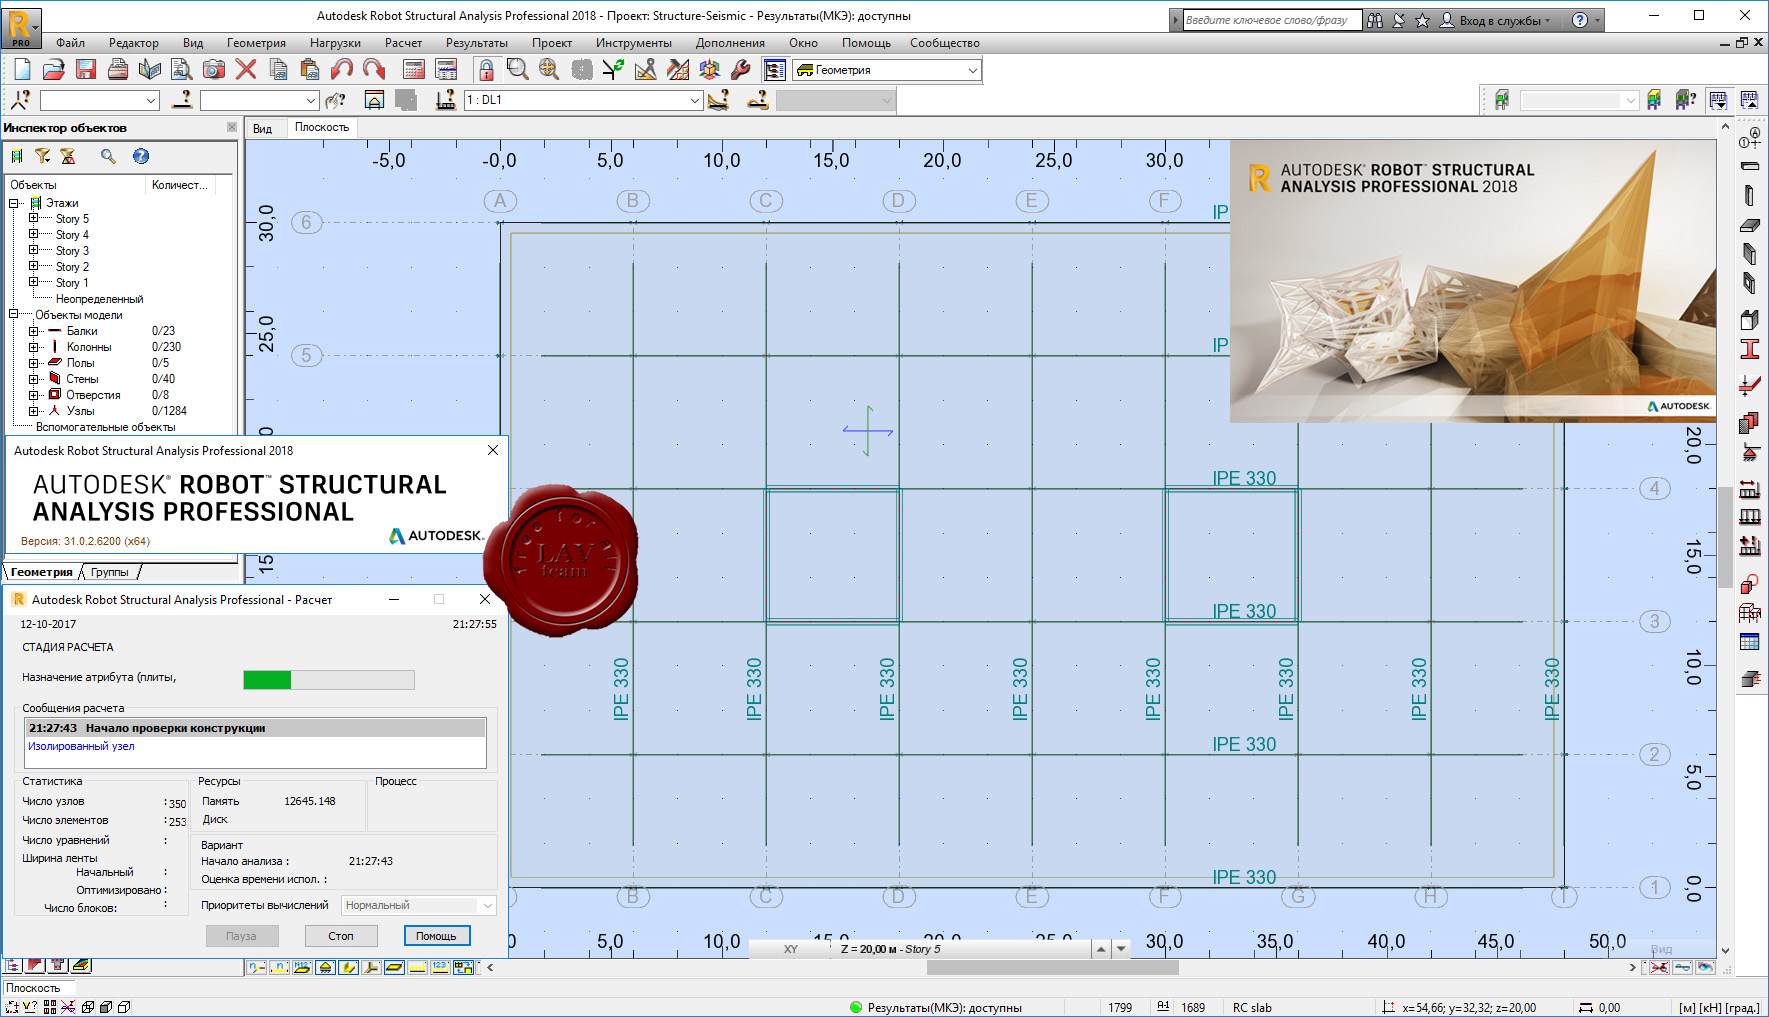The height and width of the screenshot is (1017, 1769).
Task: Toggle supports symbols display button
Action: [x=326, y=967]
